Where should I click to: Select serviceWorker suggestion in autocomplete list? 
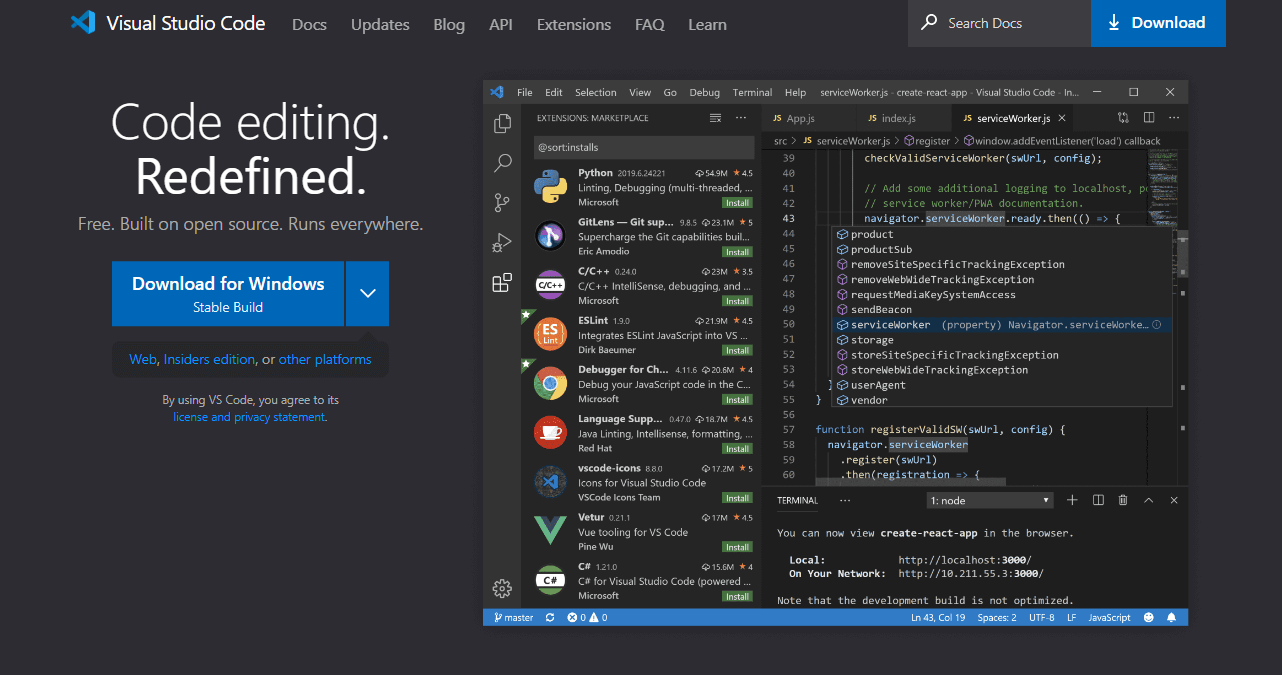coord(1003,325)
